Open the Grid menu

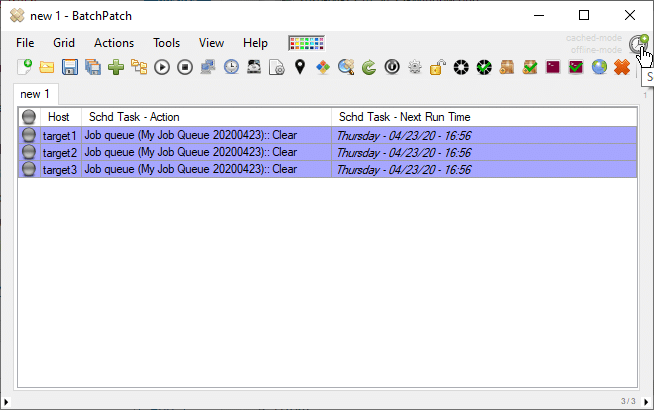[x=64, y=43]
